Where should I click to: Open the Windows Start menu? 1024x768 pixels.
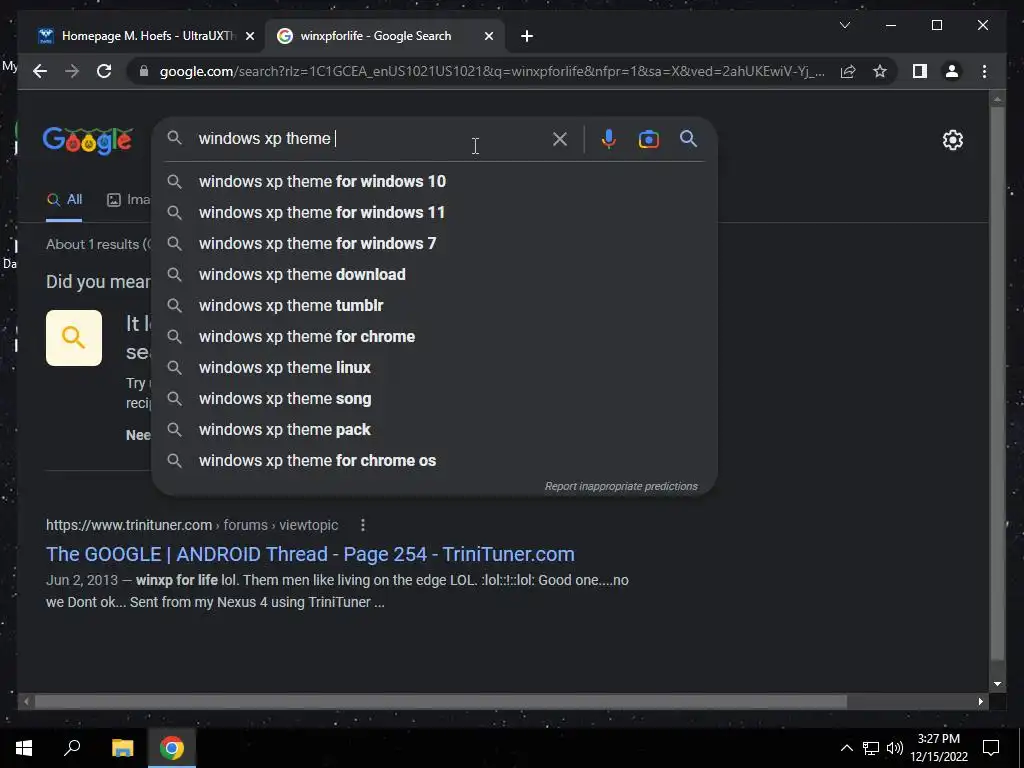[x=24, y=748]
